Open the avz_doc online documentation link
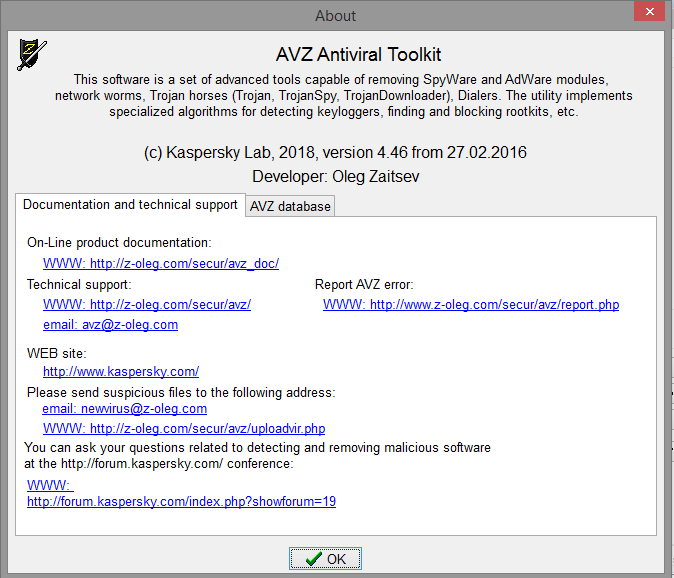 [160, 264]
